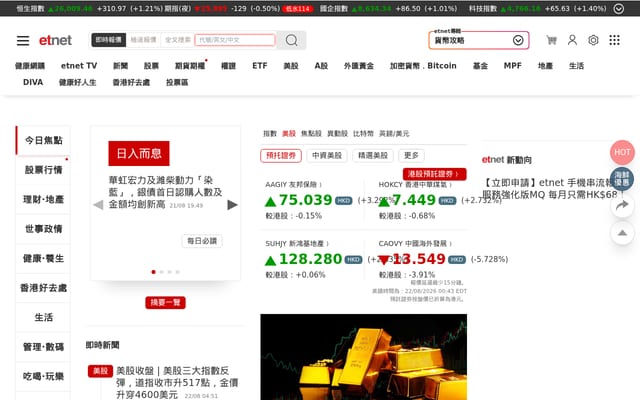Open HOKCY 香港中華煤氣 quote link
Viewport: 640px width, 400px height.
click(x=415, y=184)
